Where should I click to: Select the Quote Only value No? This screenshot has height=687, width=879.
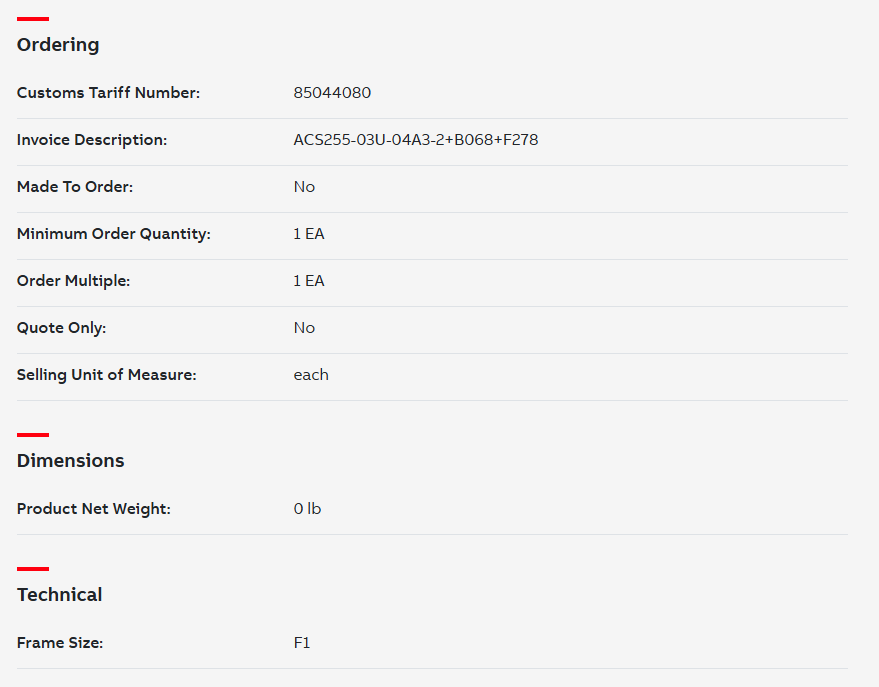point(304,328)
